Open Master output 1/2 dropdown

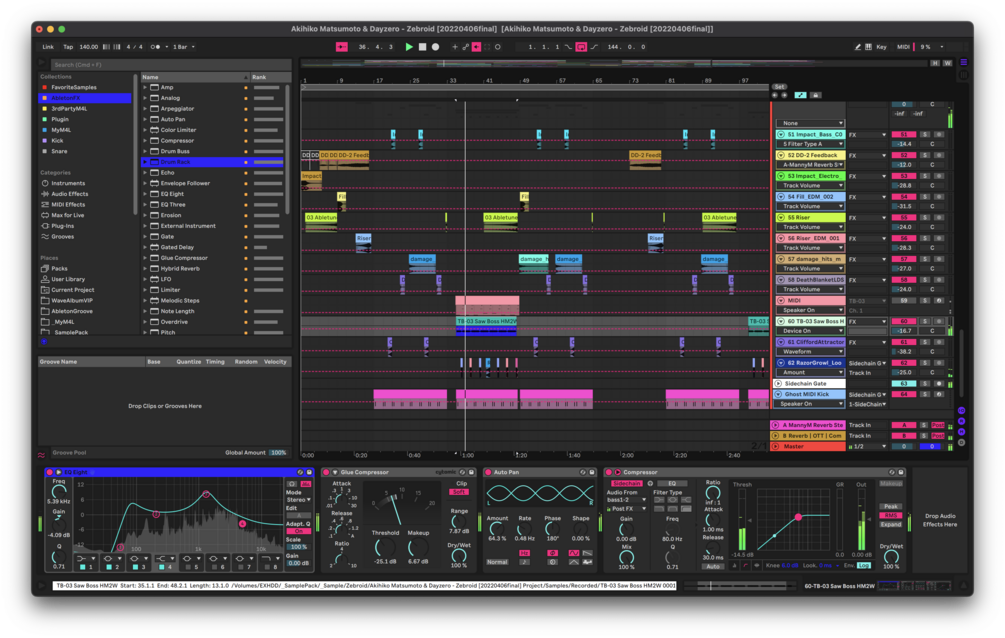pos(867,446)
